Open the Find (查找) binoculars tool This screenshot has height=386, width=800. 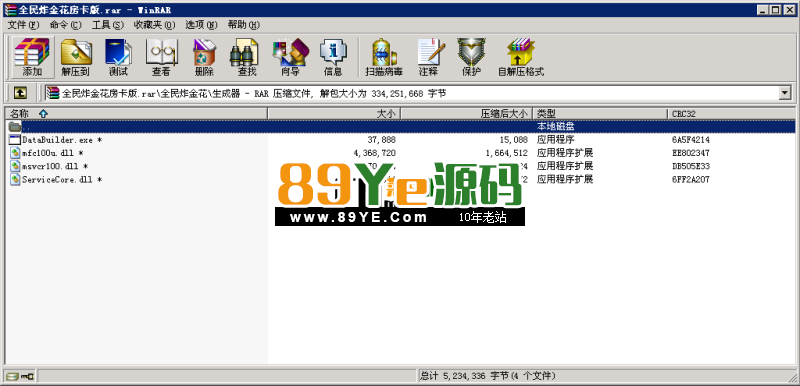tap(247, 57)
